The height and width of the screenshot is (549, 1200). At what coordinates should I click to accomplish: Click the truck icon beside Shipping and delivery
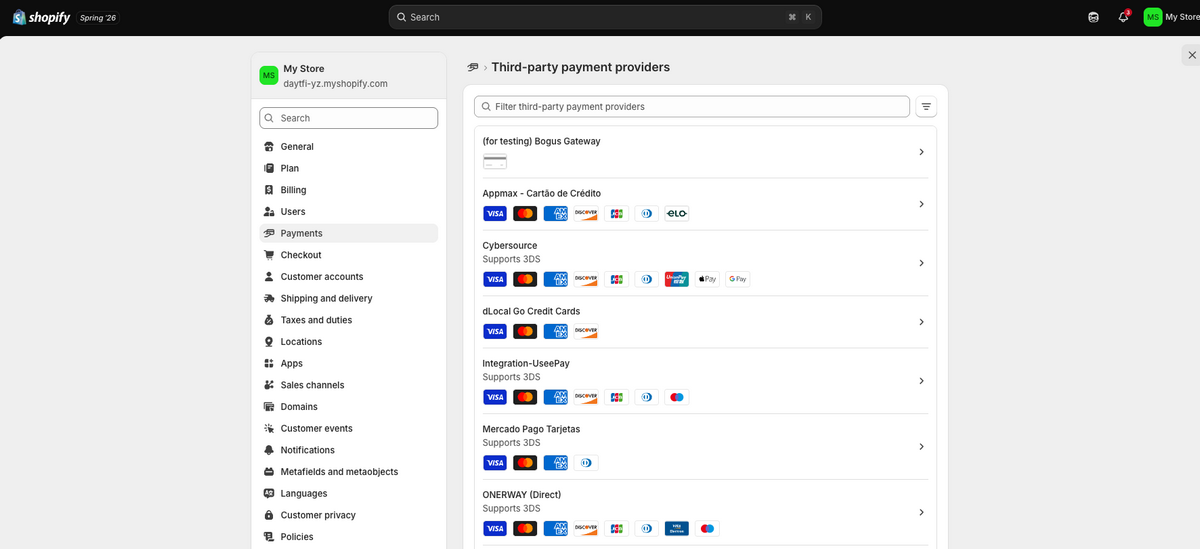(269, 298)
